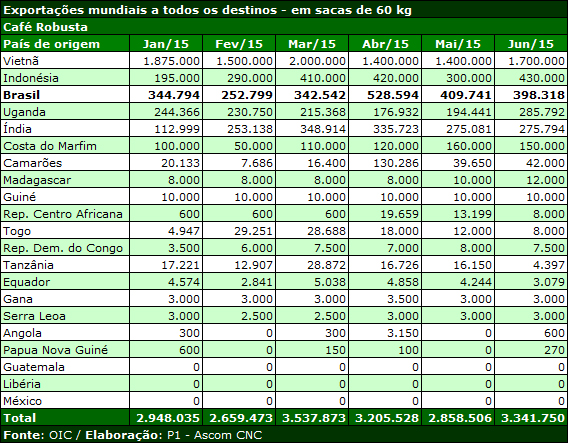Select the Vietnã row label

21,61
